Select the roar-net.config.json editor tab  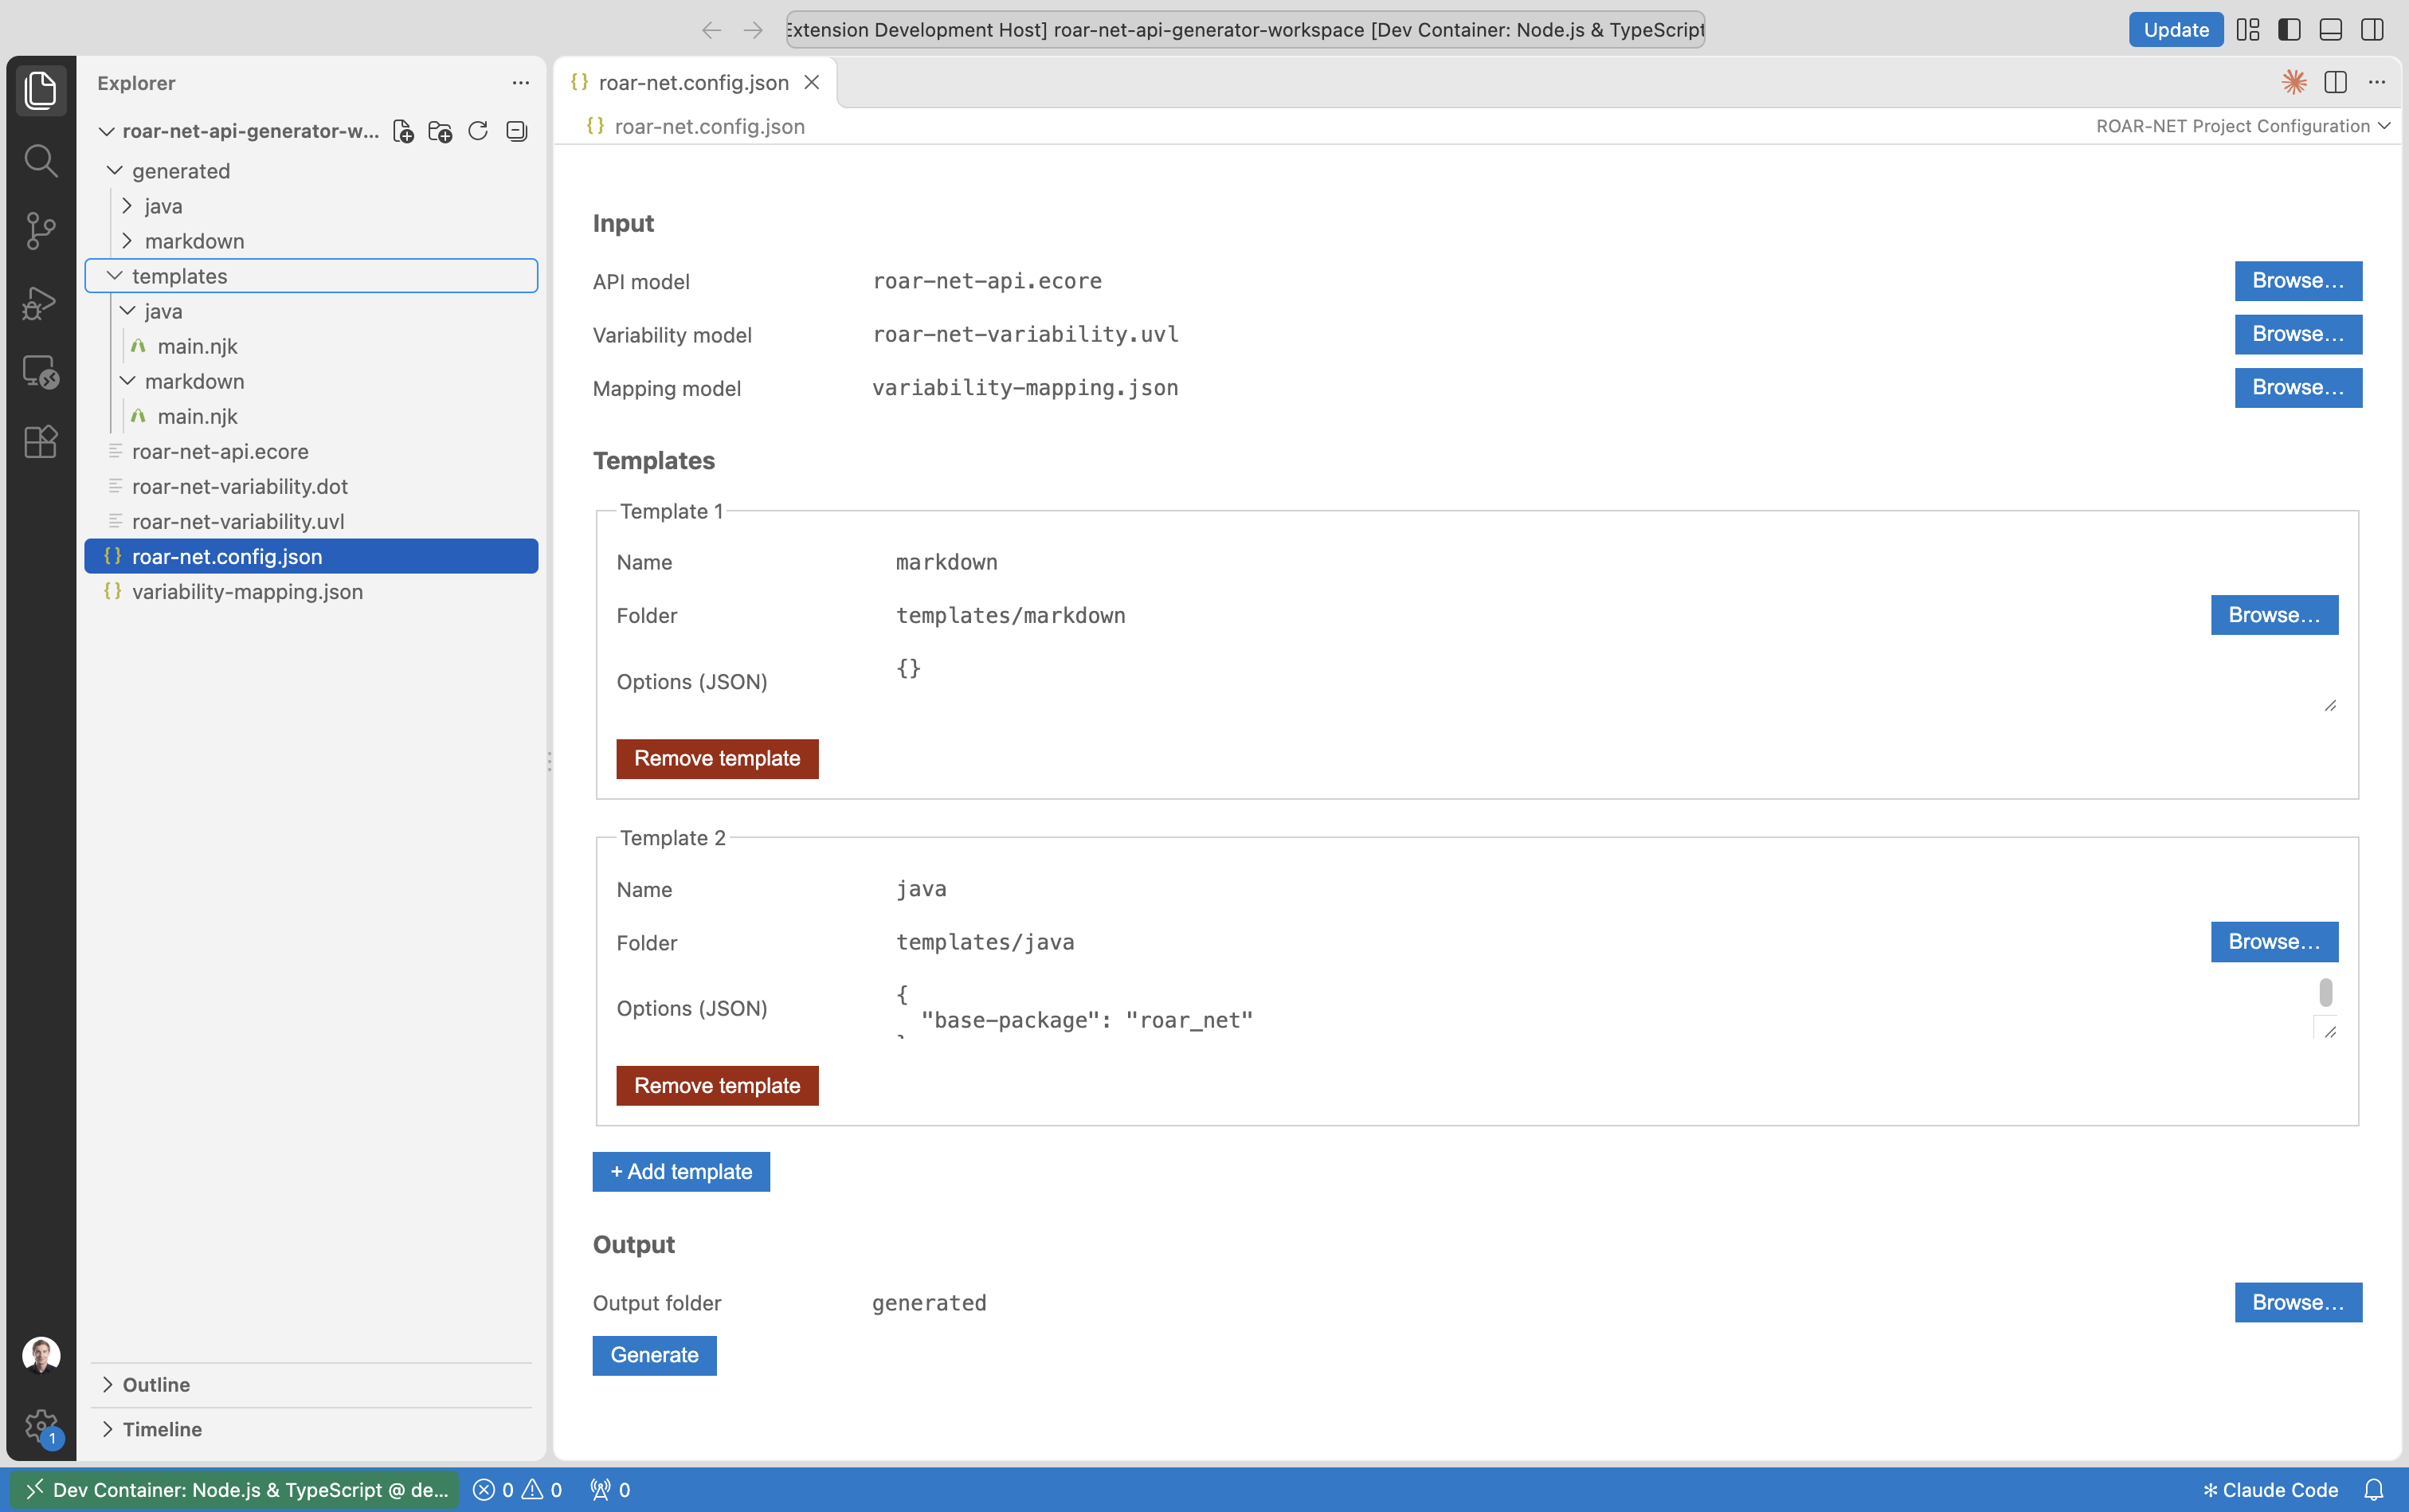click(694, 83)
